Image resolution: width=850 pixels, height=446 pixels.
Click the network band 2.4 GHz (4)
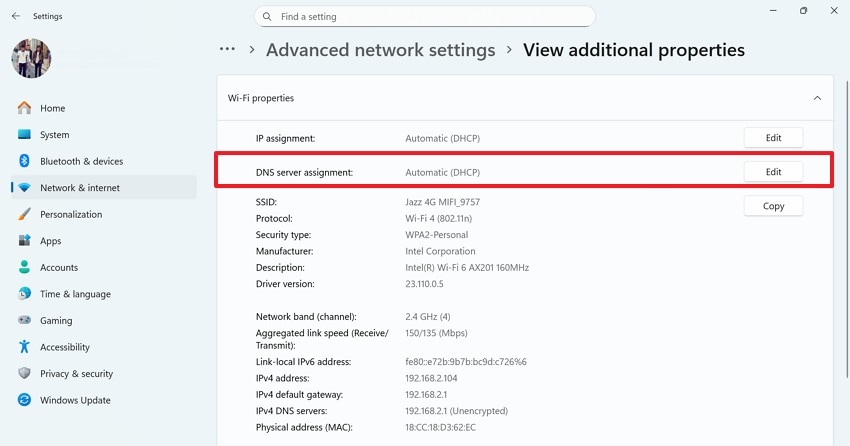pos(428,316)
